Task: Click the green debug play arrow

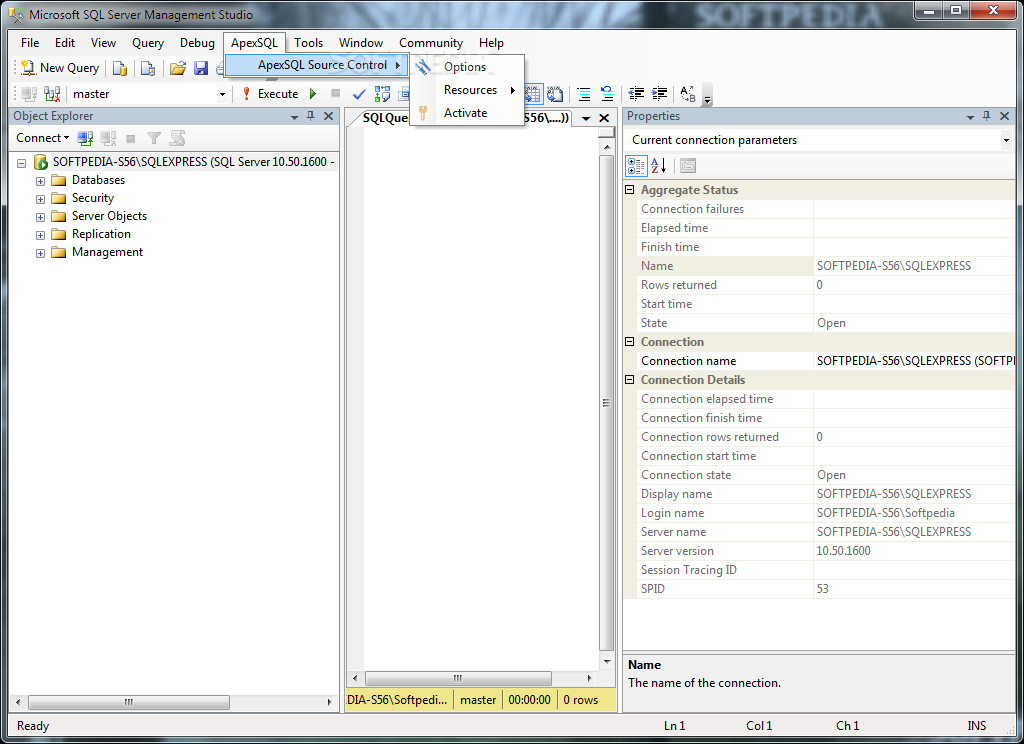Action: [313, 94]
